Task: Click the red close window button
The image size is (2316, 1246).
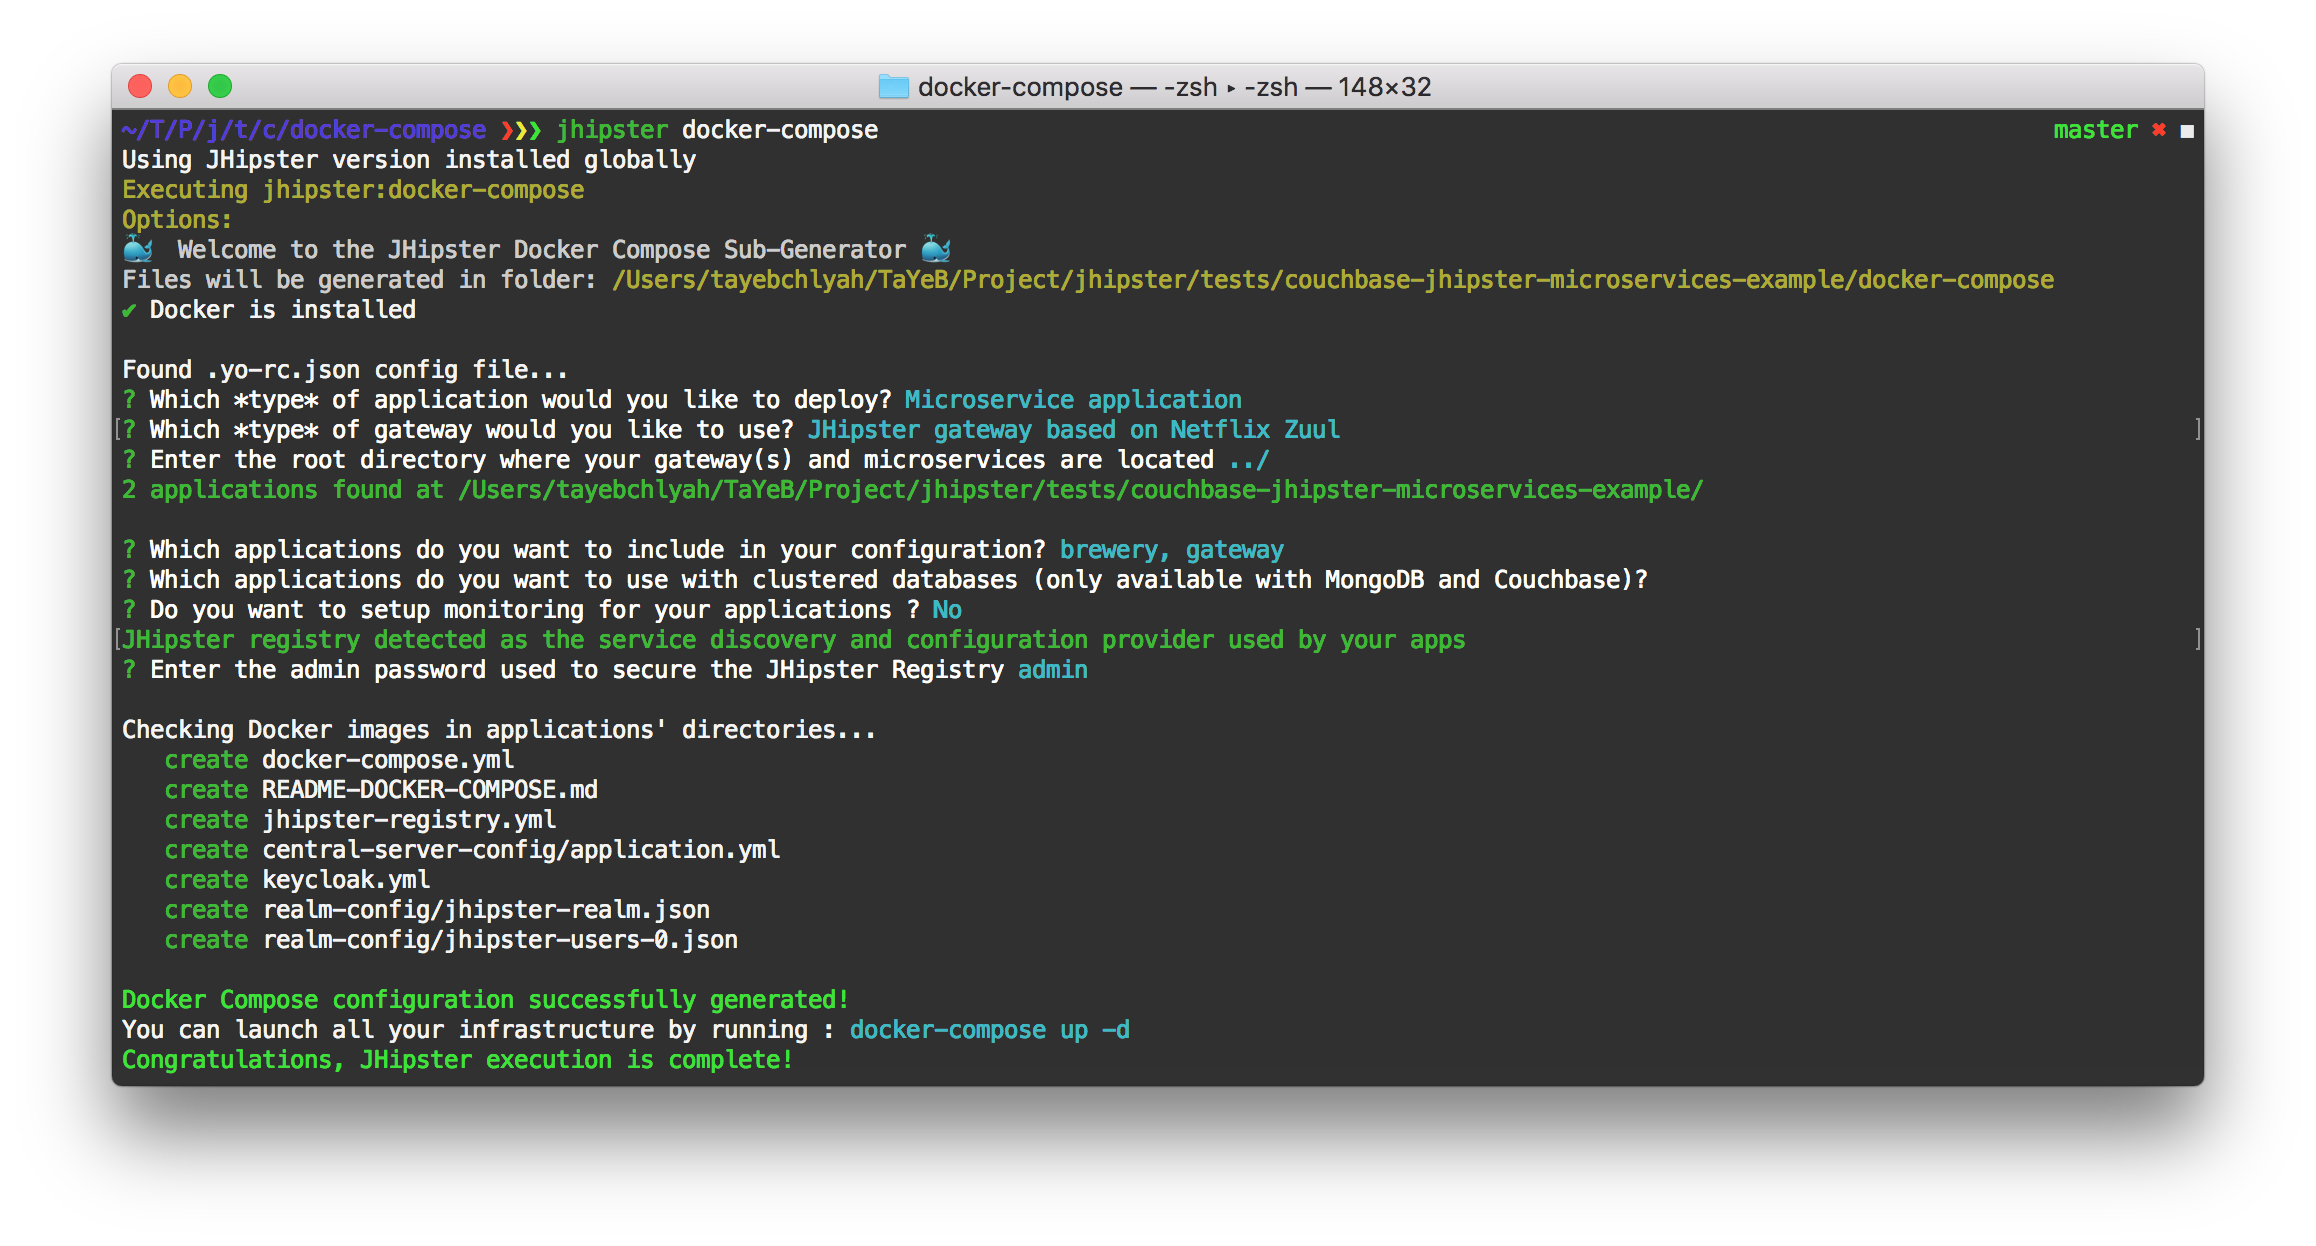Action: pos(140,87)
